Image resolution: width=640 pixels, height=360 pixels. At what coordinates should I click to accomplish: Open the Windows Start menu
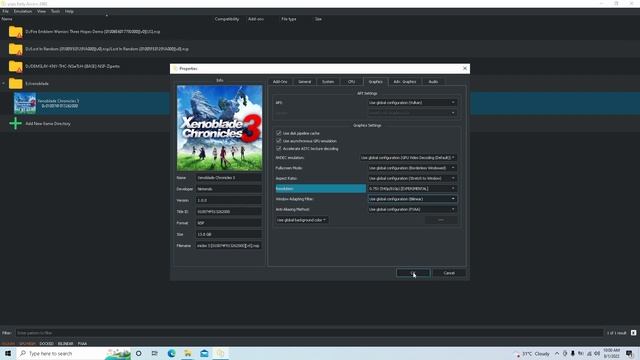tap(8, 353)
